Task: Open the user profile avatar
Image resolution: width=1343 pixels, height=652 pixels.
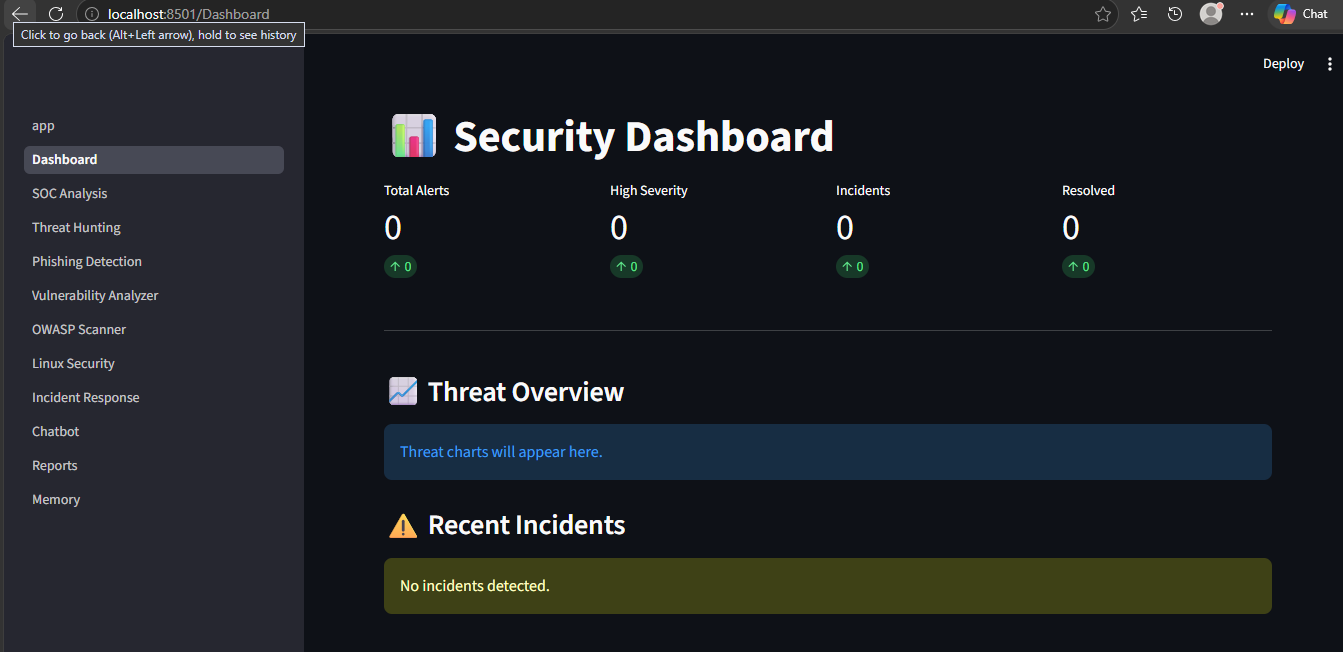Action: [1211, 13]
